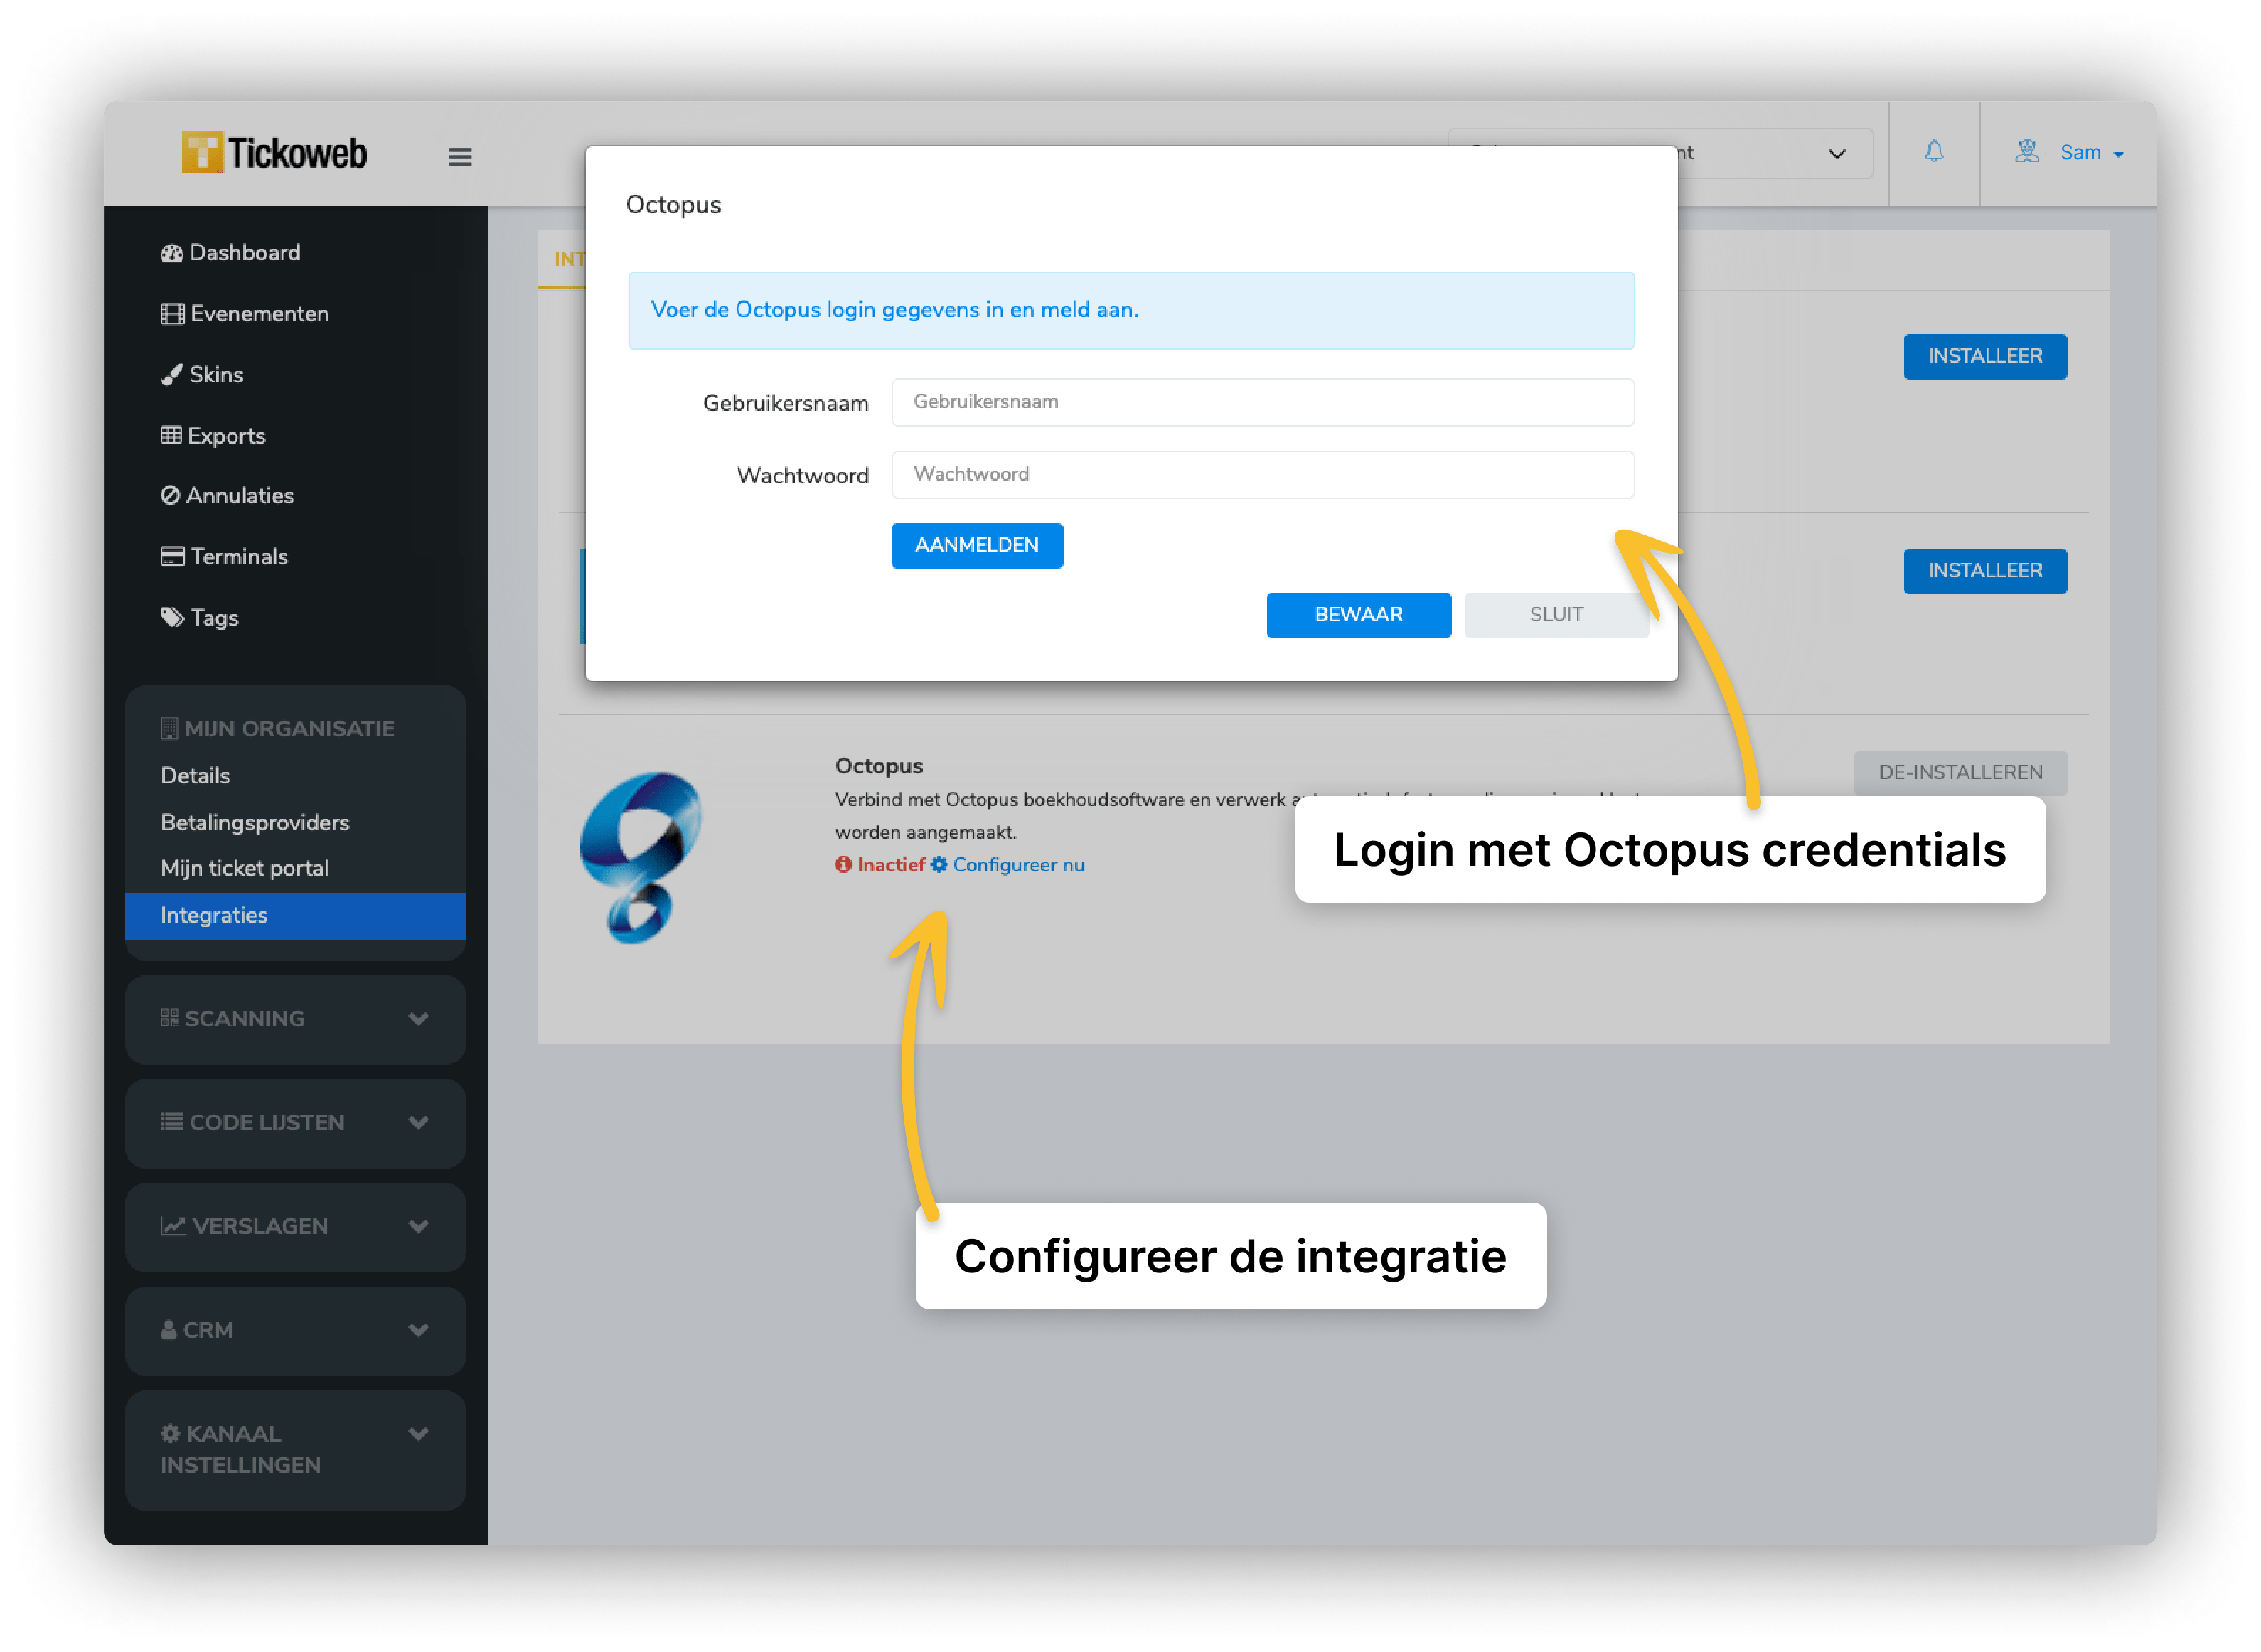Select Integraties in sidebar
This screenshot has width=2261, height=1652.
tap(295, 916)
